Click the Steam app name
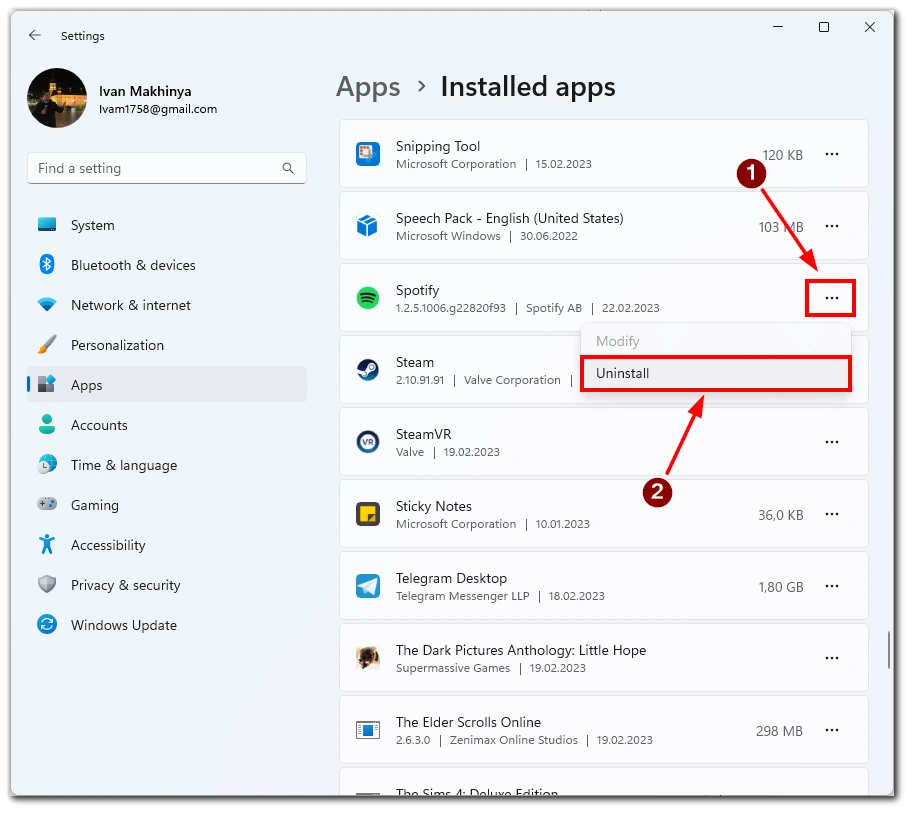This screenshot has width=912, height=814. [416, 363]
